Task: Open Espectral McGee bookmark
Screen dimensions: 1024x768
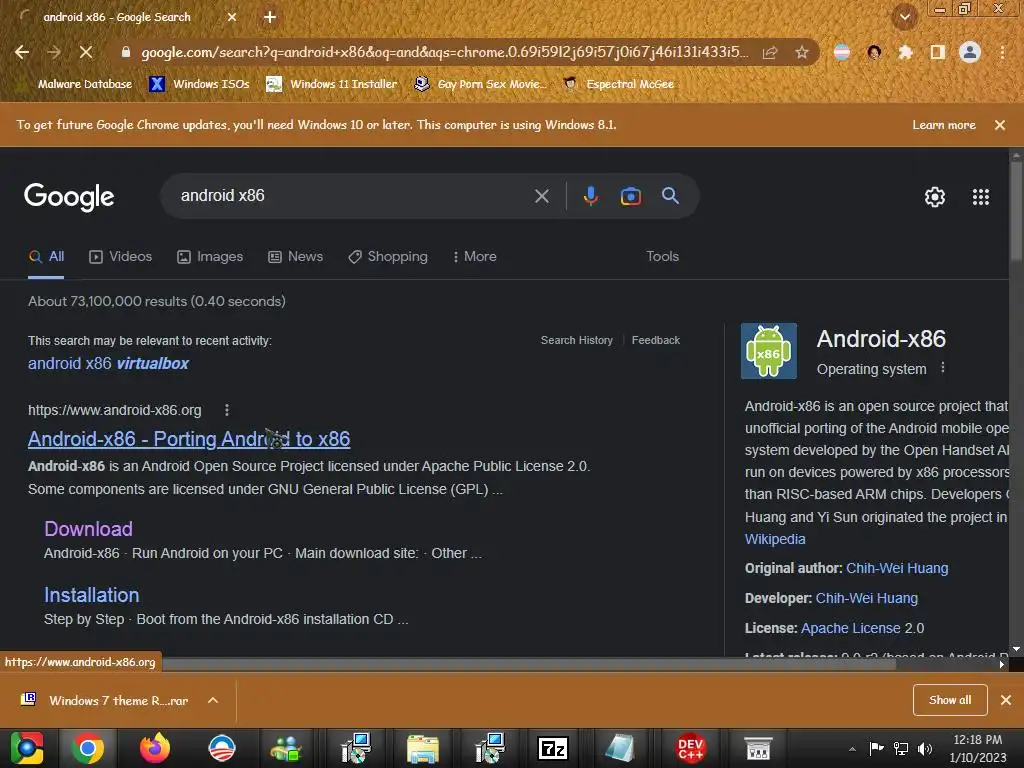Action: coord(618,84)
